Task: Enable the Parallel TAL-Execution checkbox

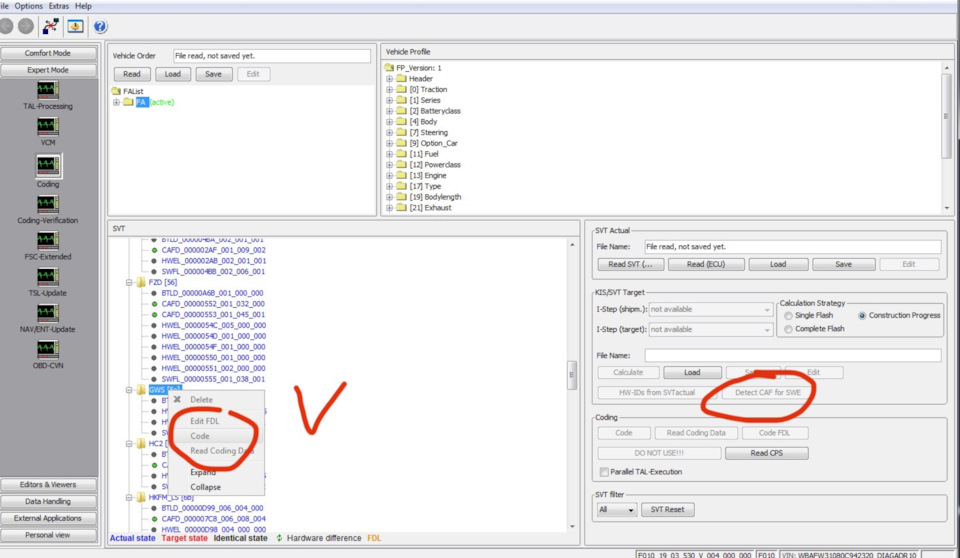Action: pos(604,472)
